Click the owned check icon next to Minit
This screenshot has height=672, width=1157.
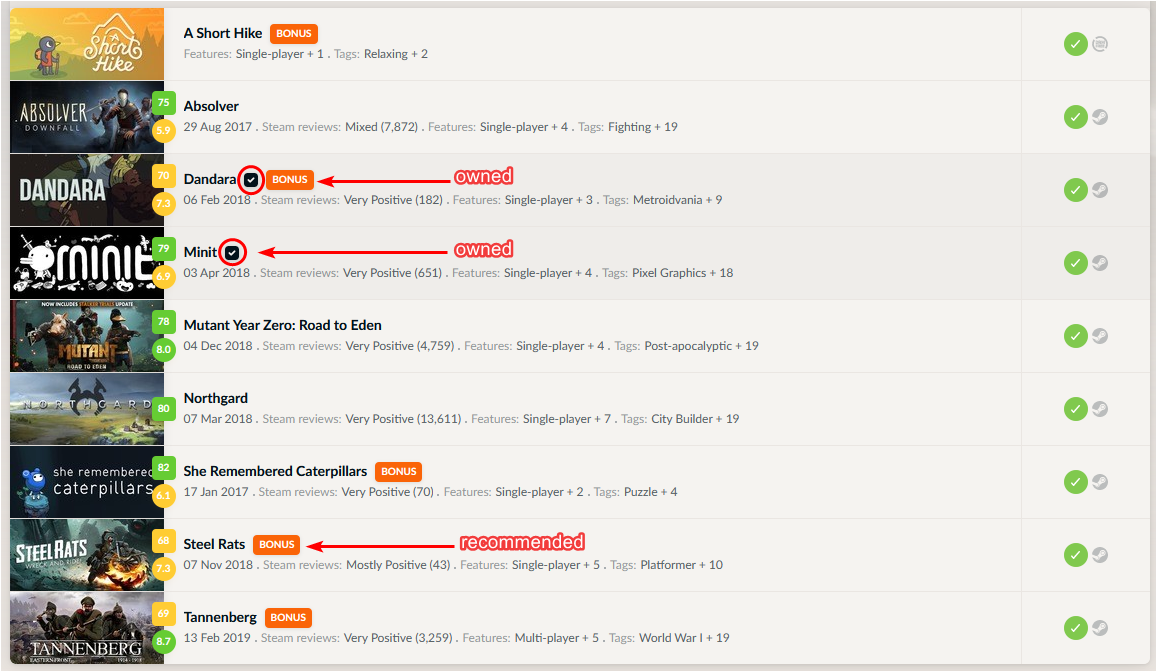click(x=232, y=253)
